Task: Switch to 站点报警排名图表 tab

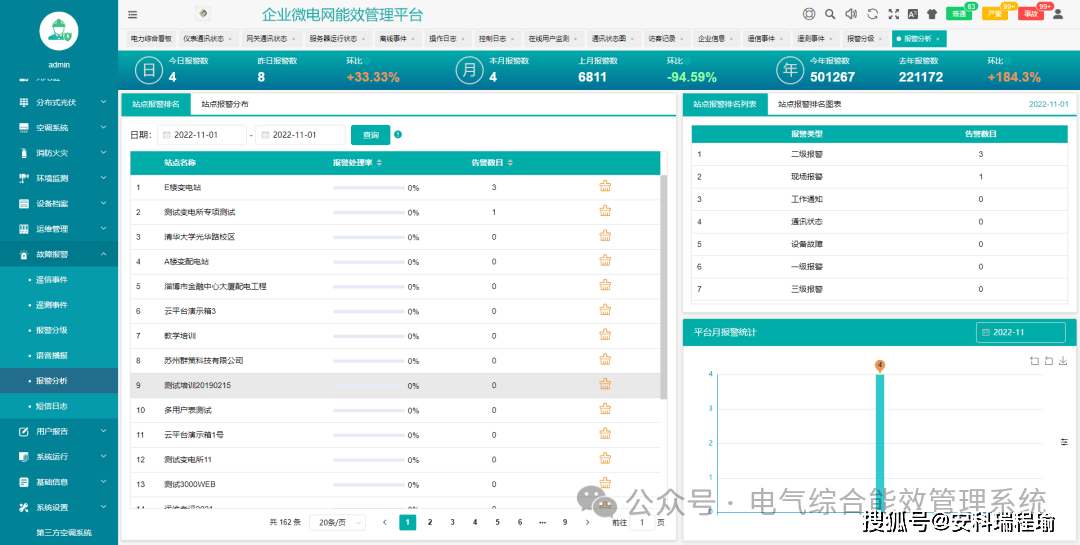Action: [809, 104]
